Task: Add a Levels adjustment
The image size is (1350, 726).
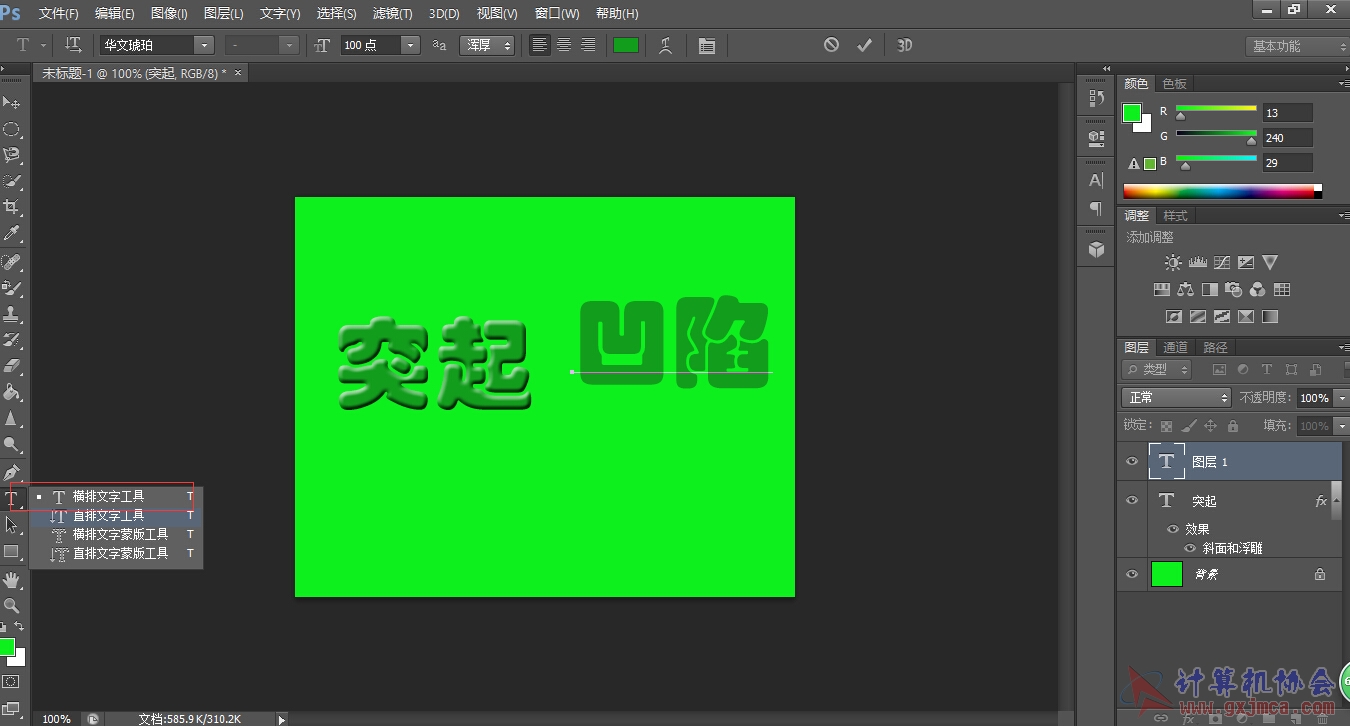Action: [1197, 262]
